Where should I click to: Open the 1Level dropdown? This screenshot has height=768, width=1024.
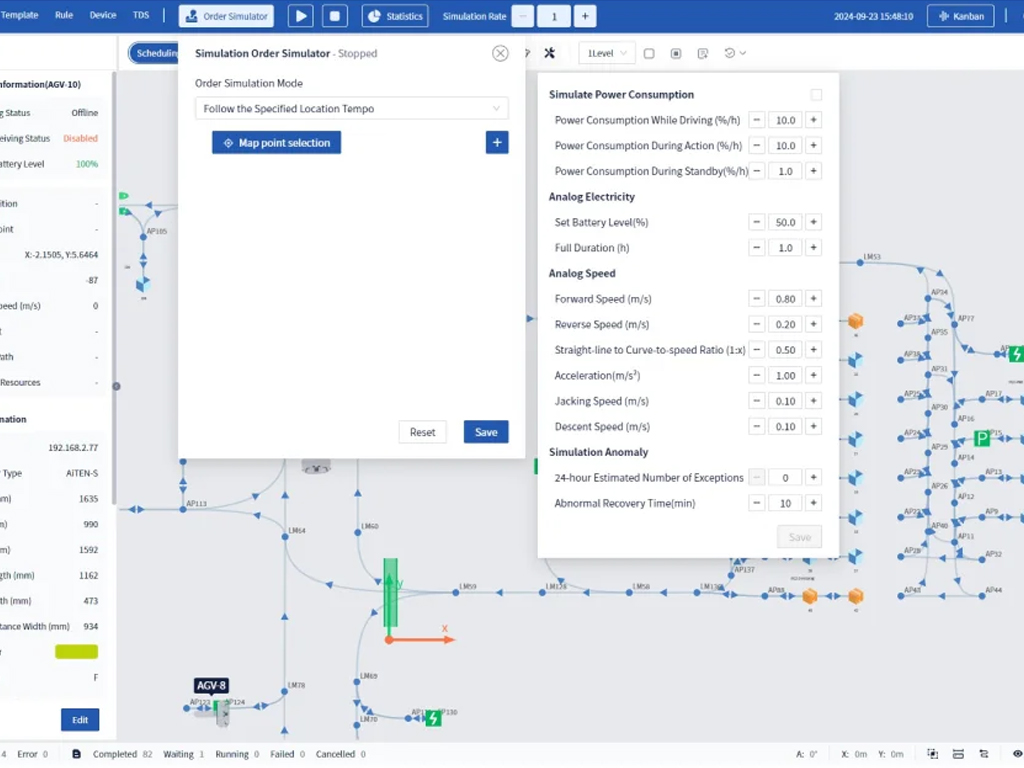pyautogui.click(x=606, y=53)
